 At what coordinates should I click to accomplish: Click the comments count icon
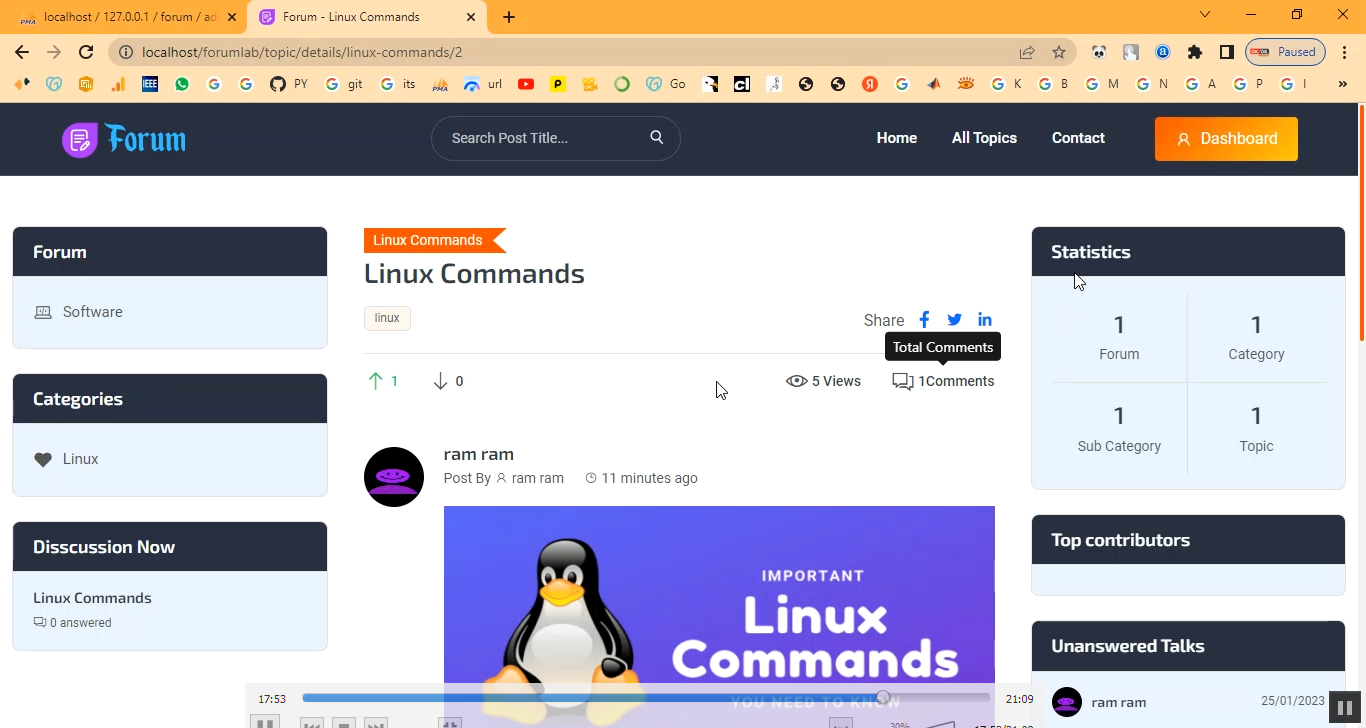(902, 381)
